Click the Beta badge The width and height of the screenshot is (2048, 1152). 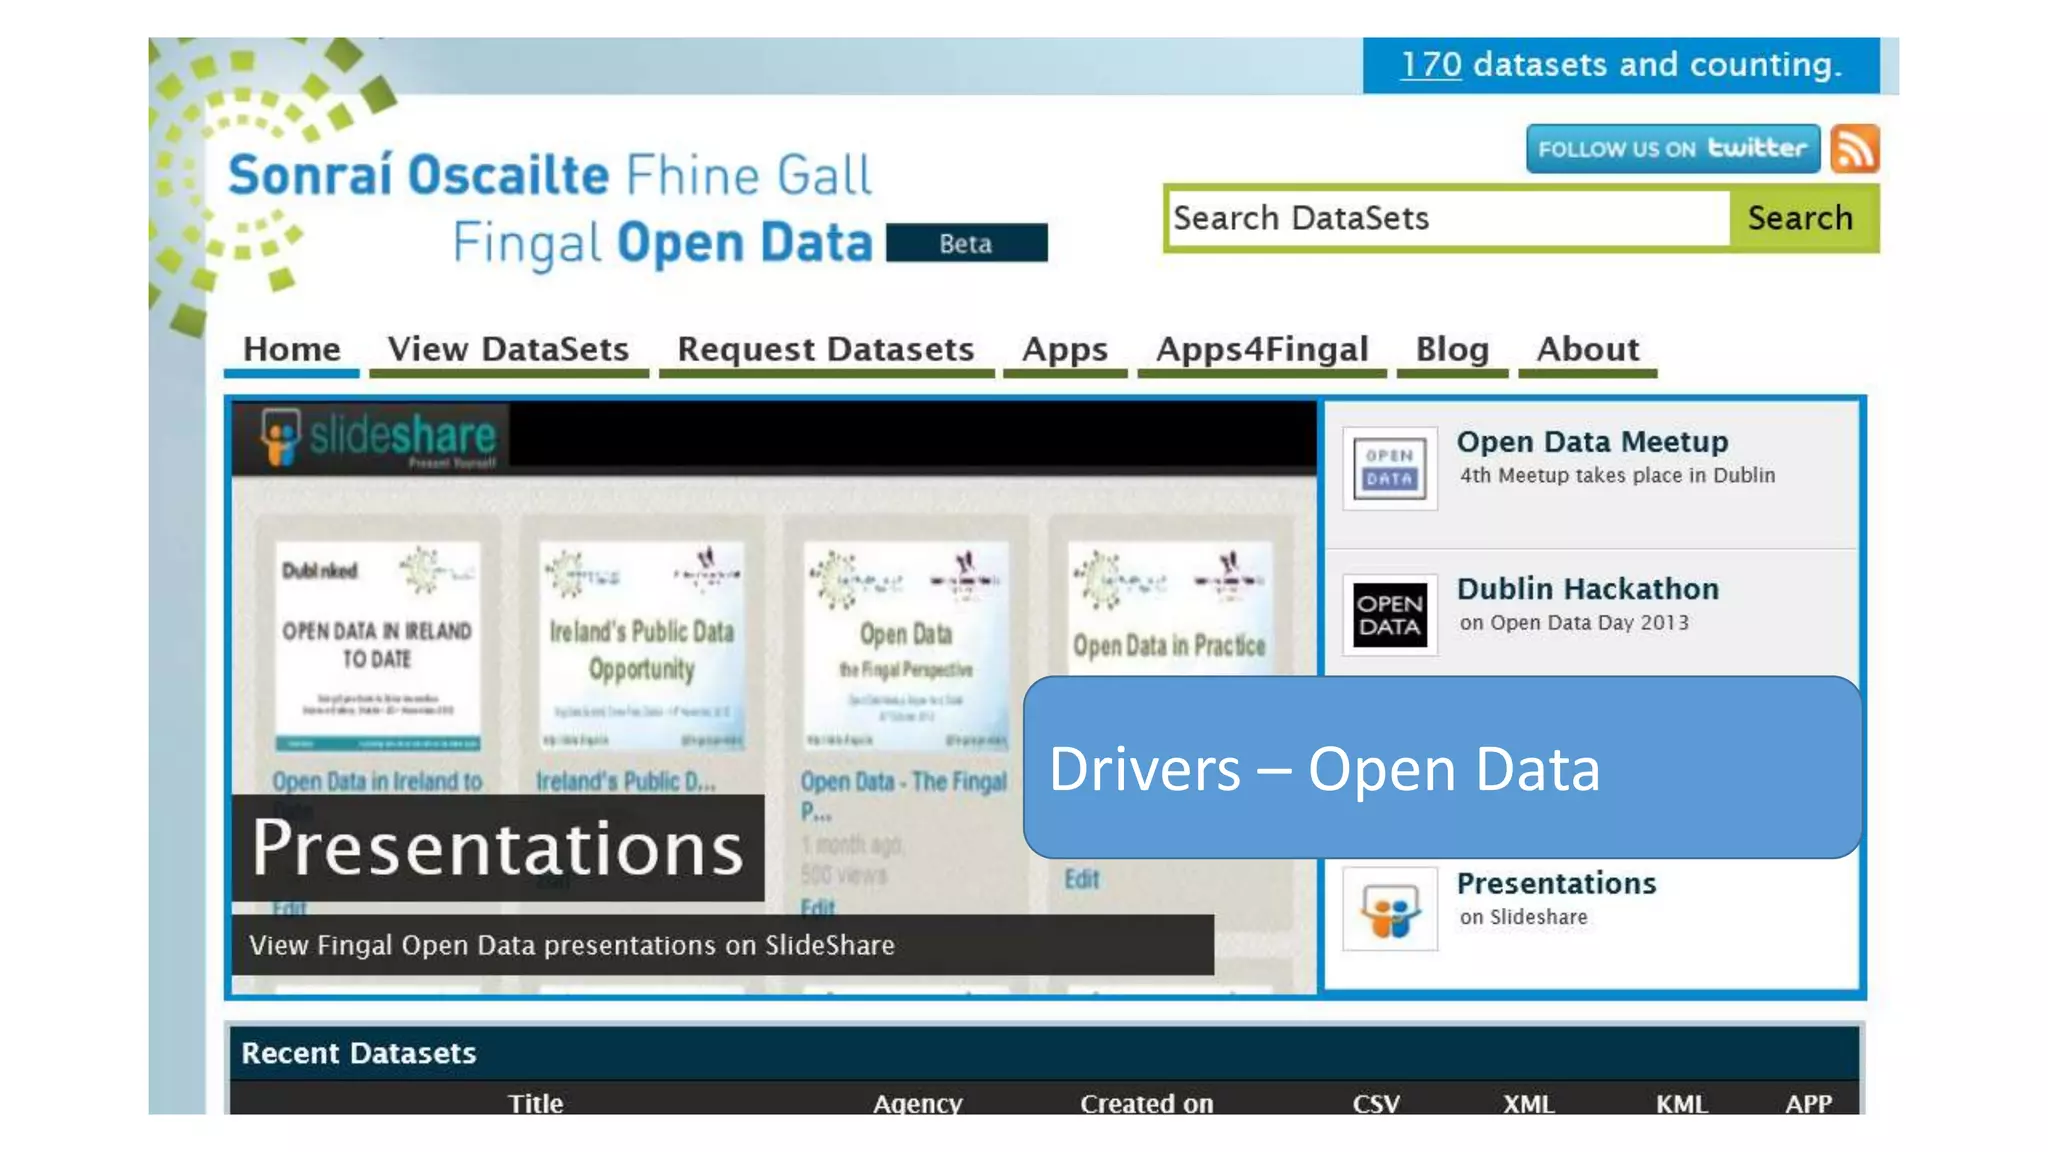pos(966,243)
